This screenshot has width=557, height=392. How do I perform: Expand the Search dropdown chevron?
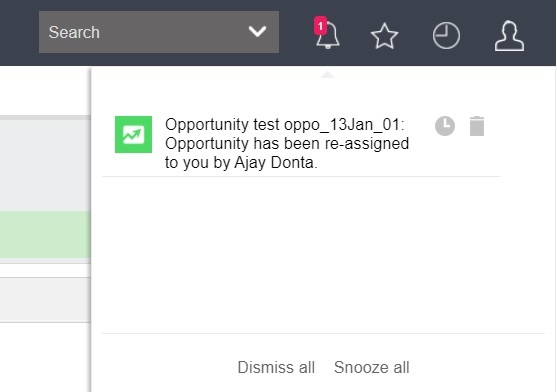[x=258, y=32]
